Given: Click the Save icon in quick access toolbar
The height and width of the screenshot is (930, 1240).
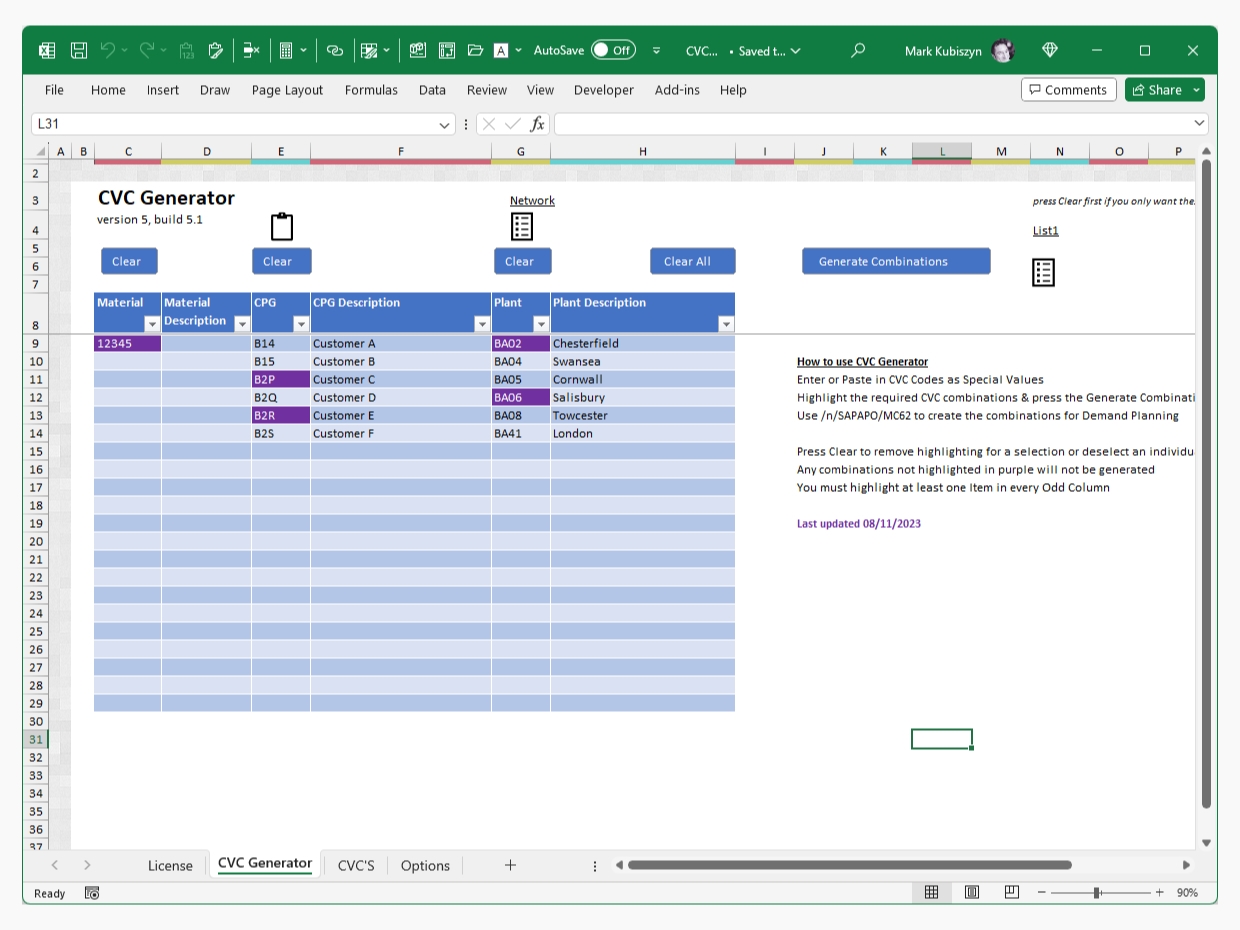Looking at the screenshot, I should point(79,50).
